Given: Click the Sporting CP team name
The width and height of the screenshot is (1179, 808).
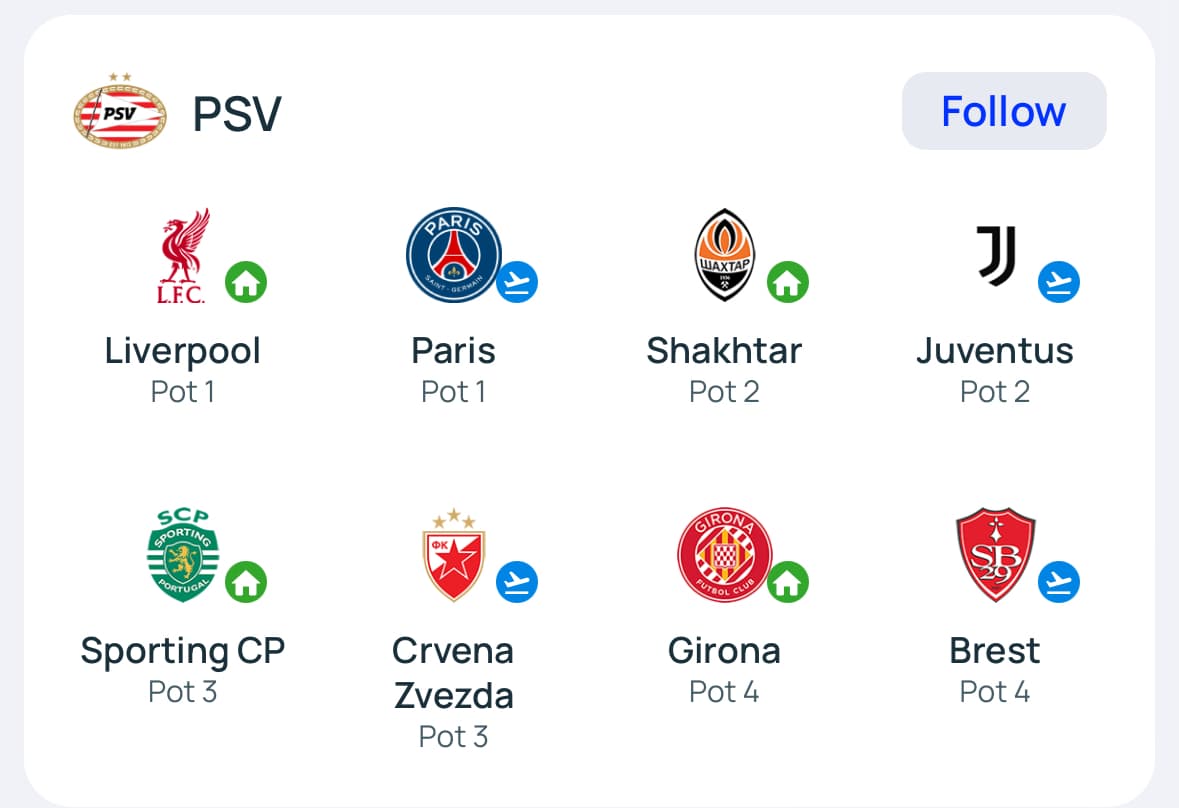Looking at the screenshot, I should pos(183,651).
